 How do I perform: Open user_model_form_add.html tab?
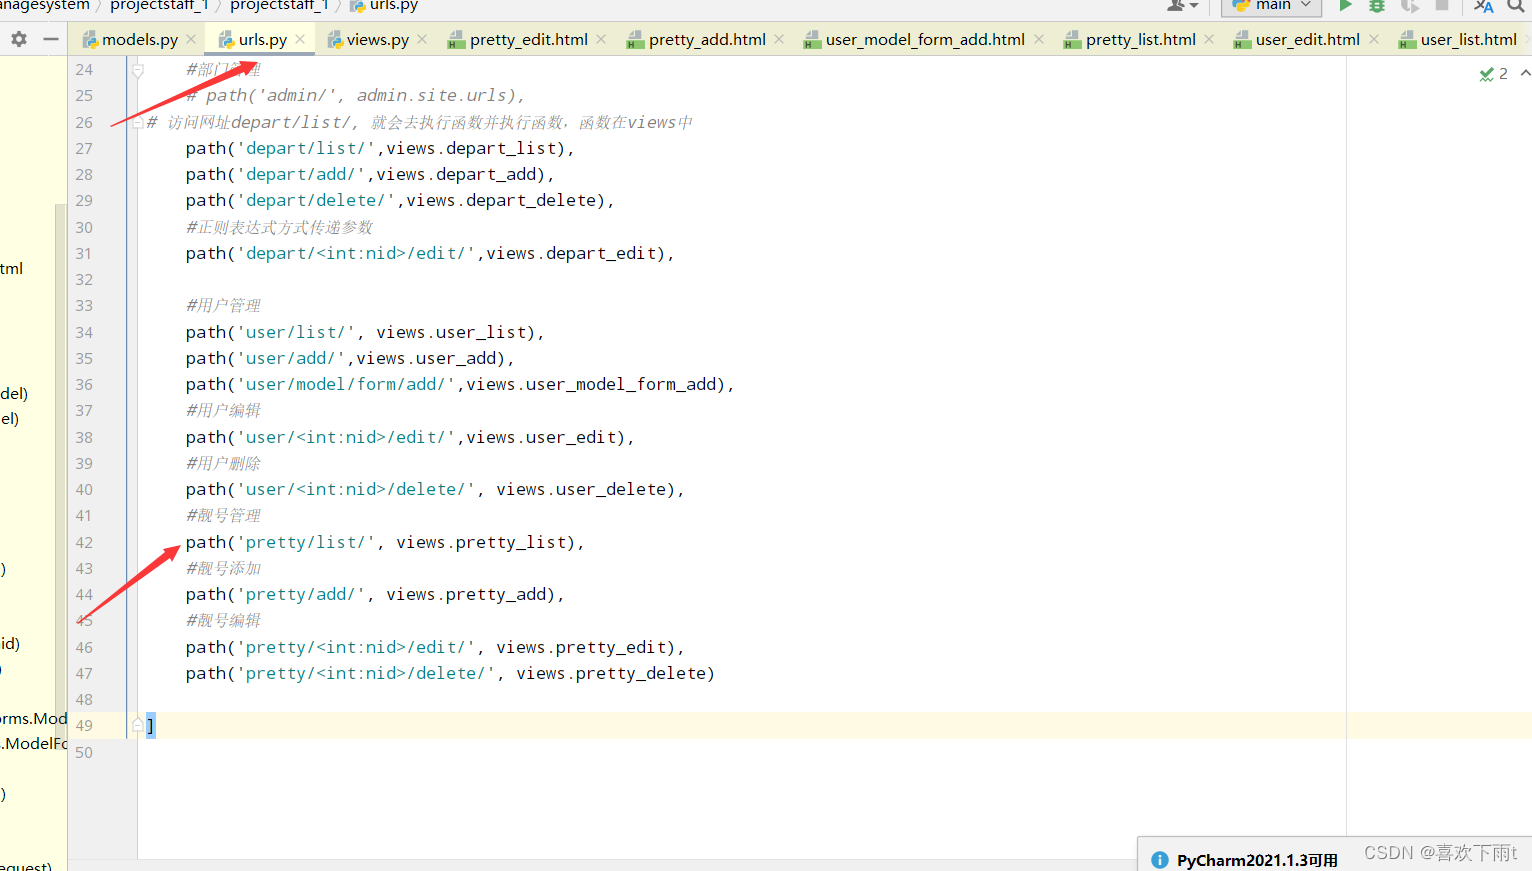click(x=925, y=40)
